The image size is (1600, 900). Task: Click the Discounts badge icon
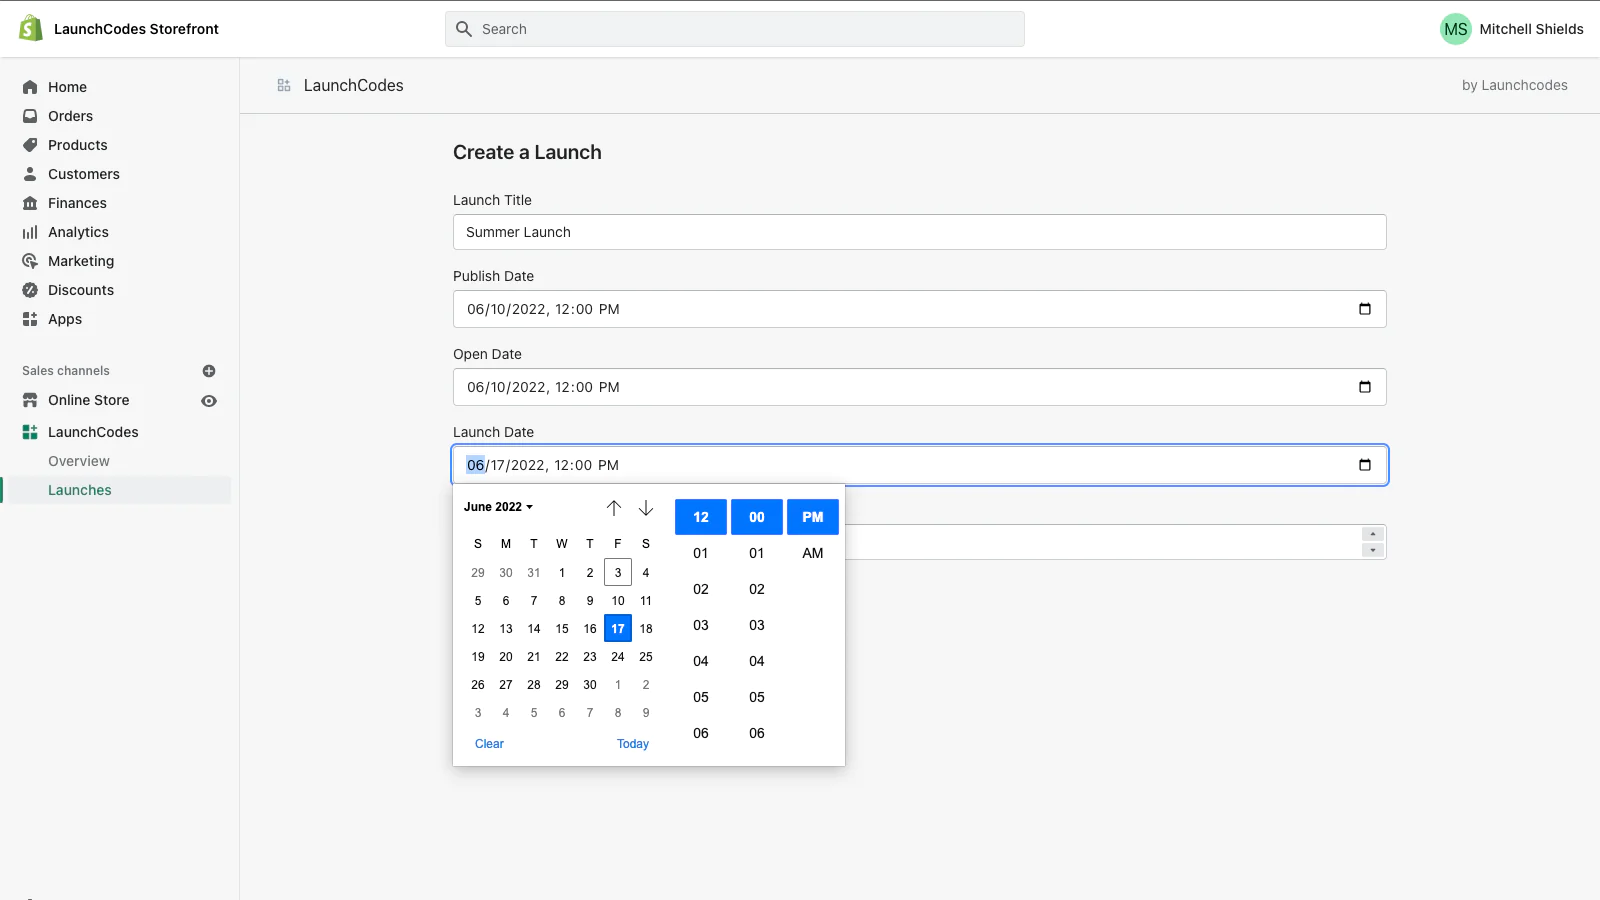(x=30, y=290)
